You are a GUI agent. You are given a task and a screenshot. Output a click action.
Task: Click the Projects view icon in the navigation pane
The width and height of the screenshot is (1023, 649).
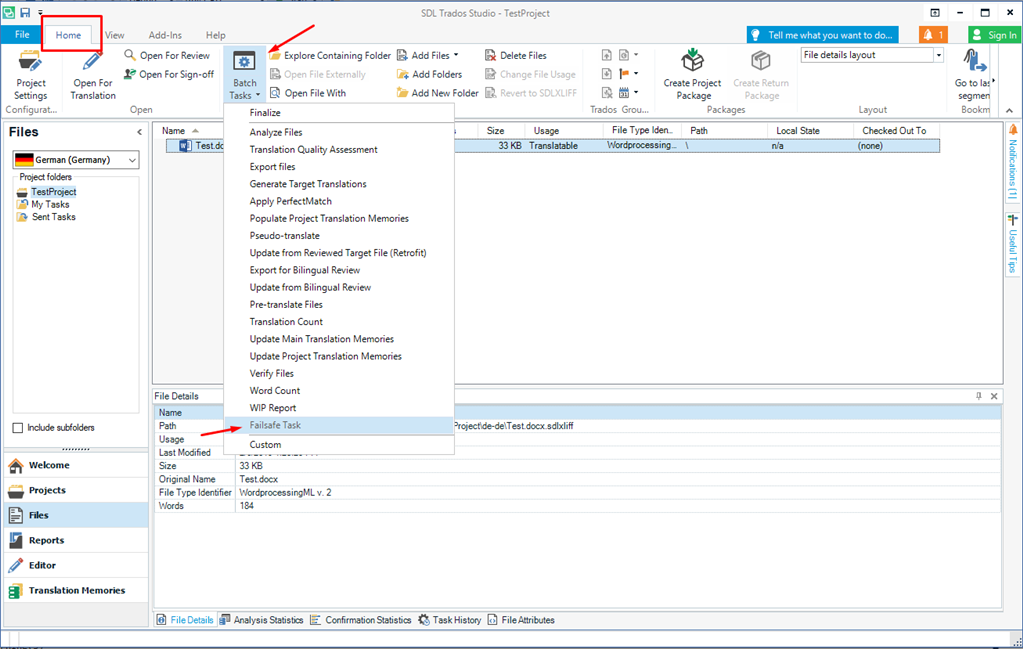16,491
